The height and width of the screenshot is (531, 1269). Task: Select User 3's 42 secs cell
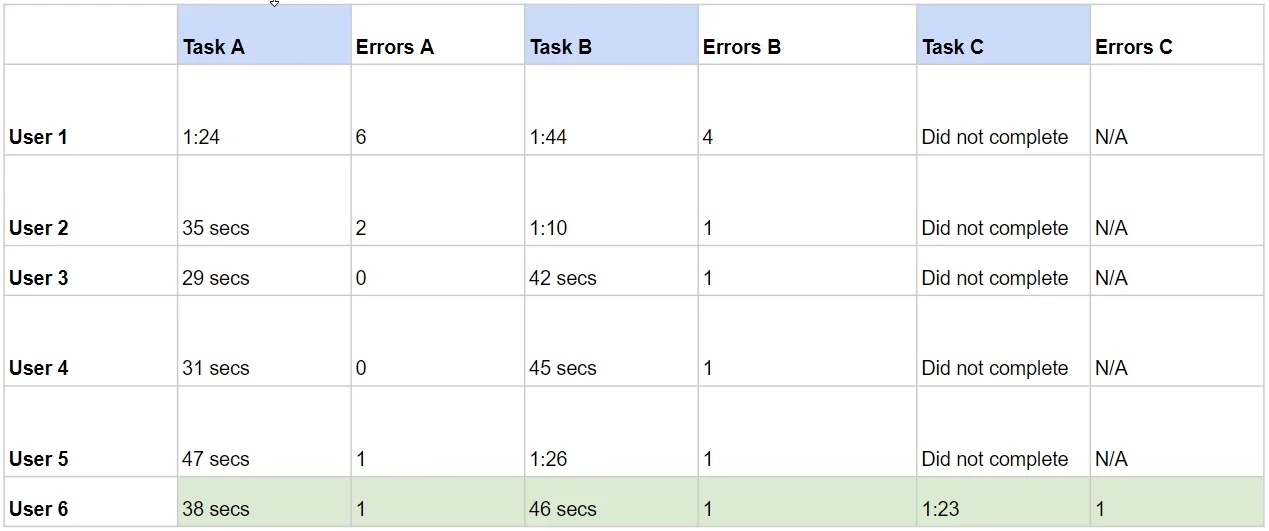pyautogui.click(x=611, y=271)
